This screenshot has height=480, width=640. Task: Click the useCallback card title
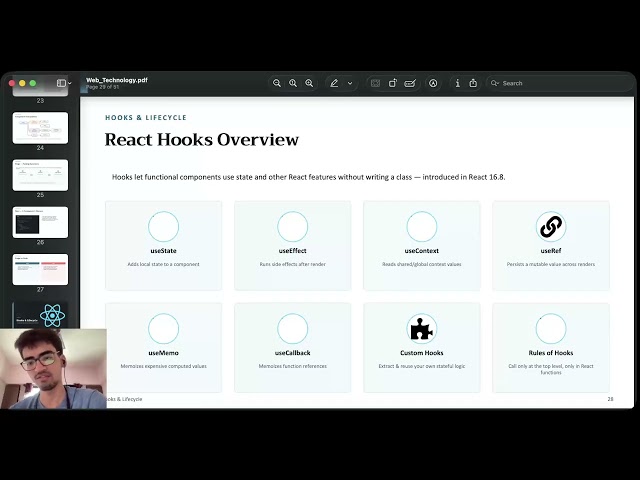(x=292, y=353)
